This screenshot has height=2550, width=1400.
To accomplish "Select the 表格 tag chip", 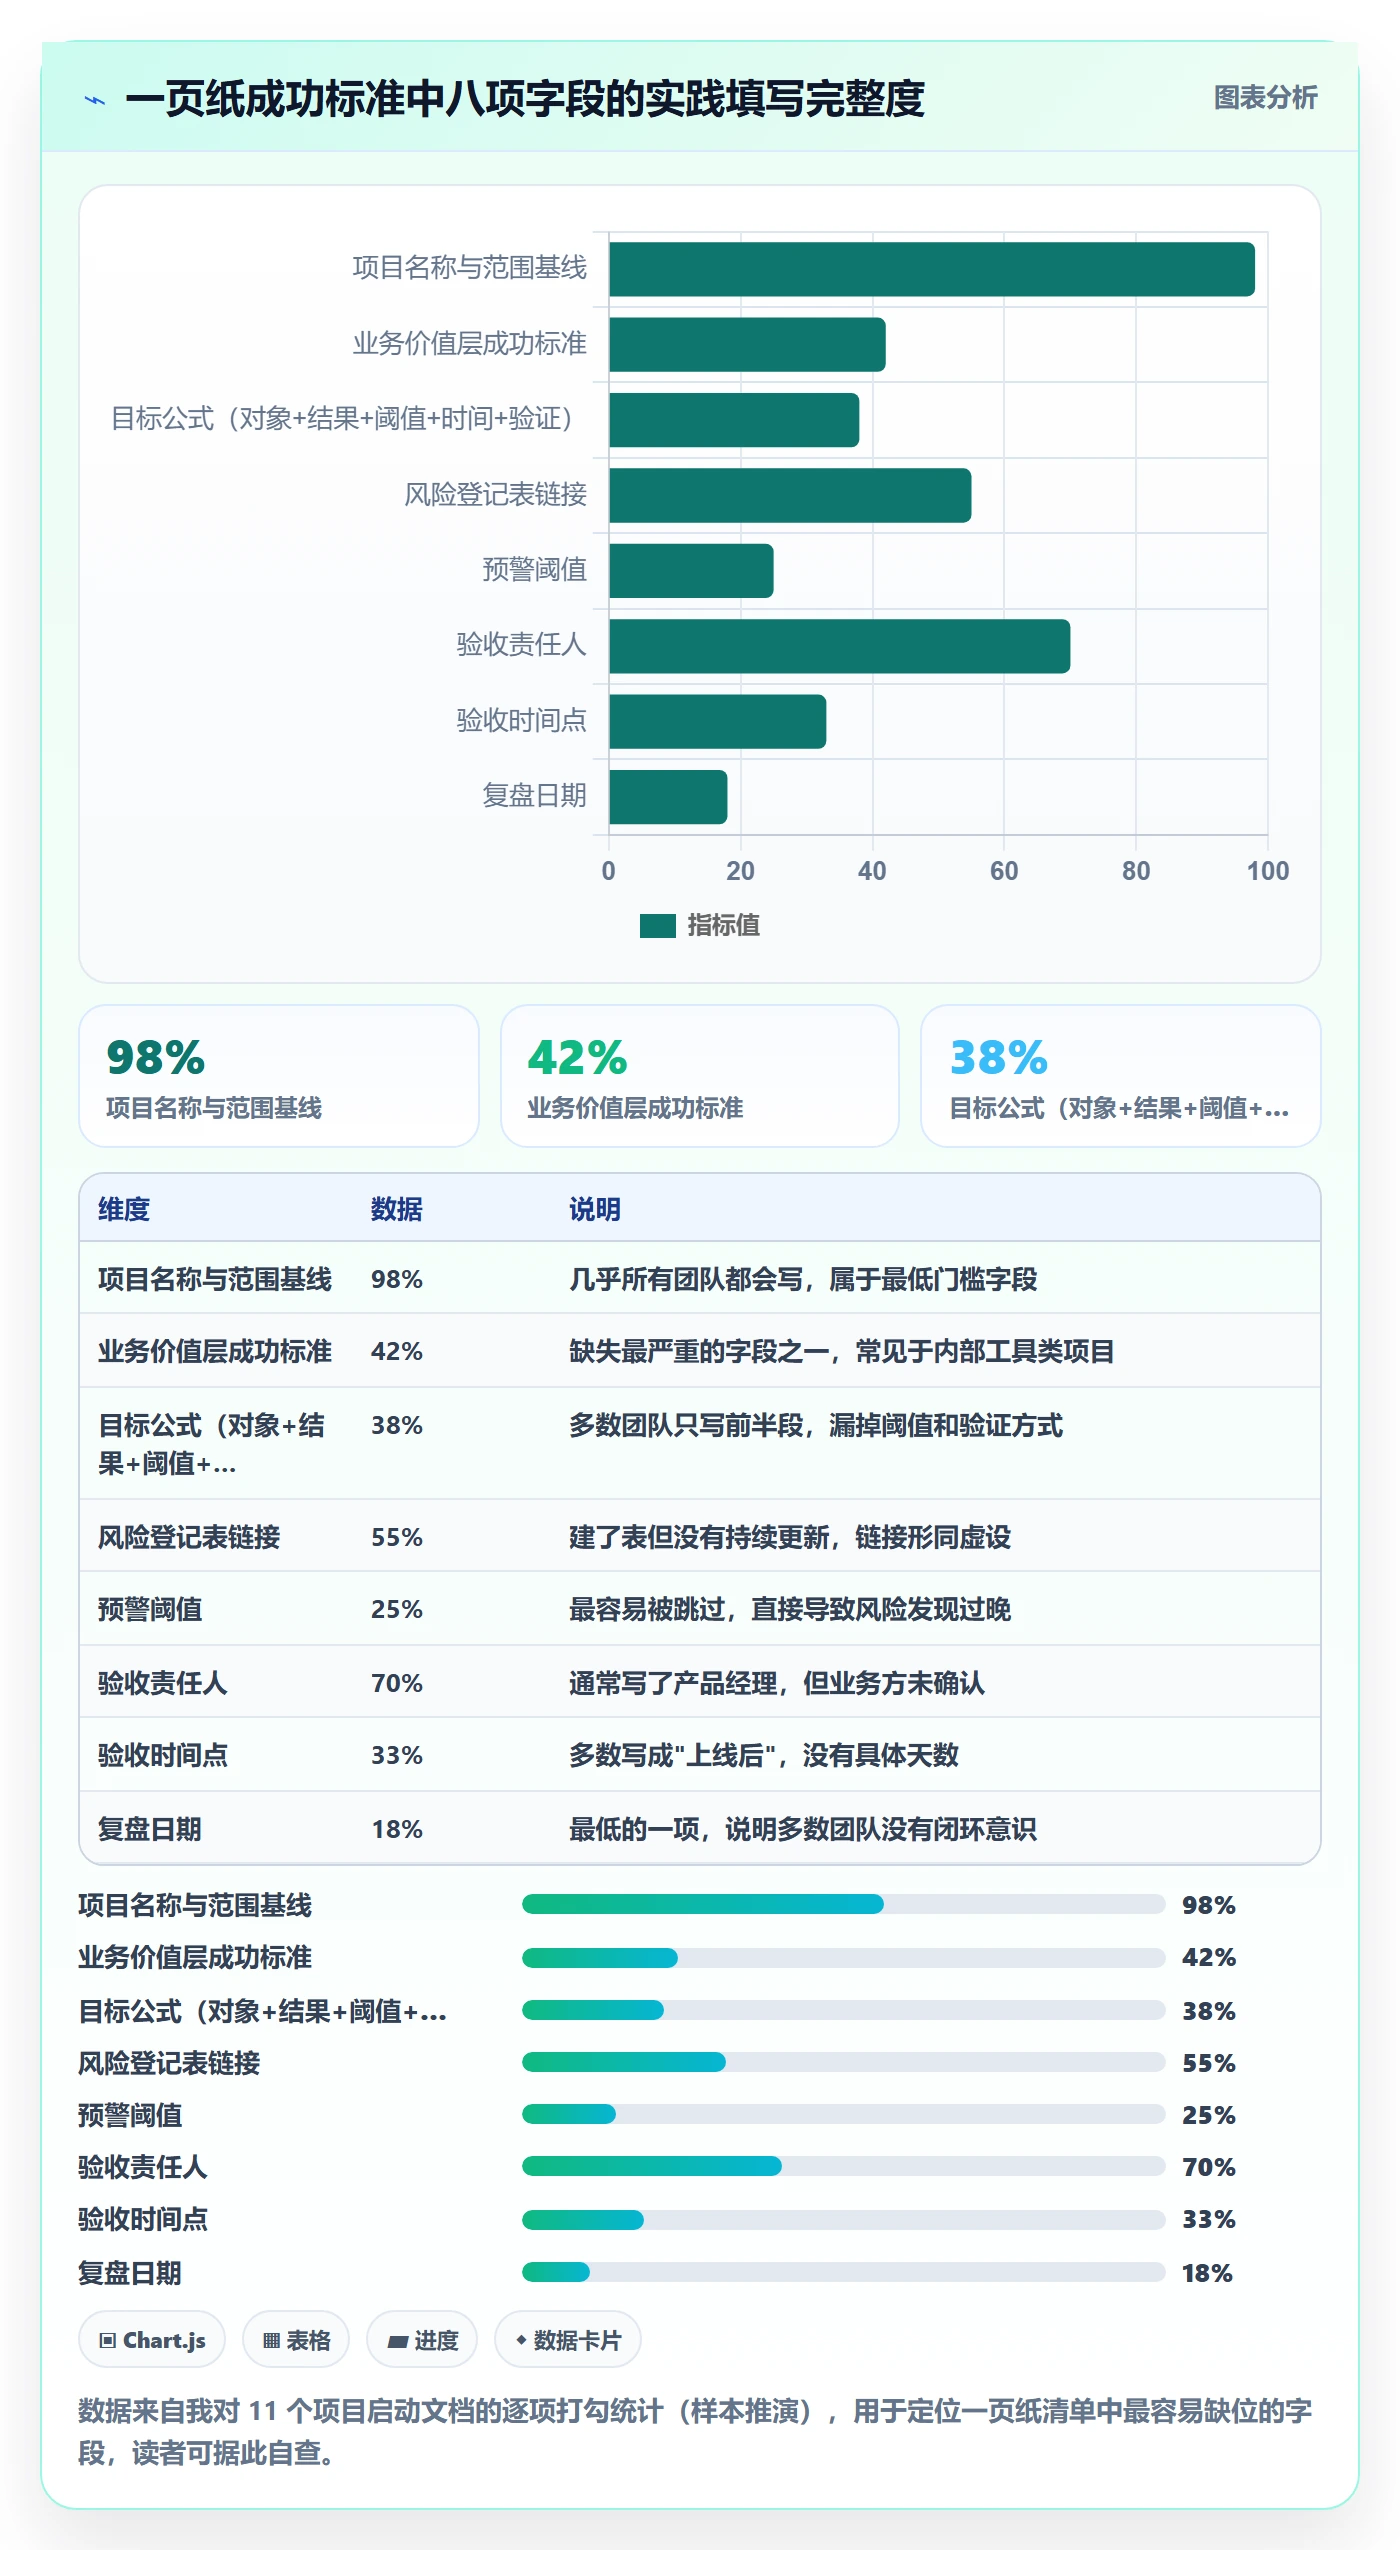I will click(296, 2340).
